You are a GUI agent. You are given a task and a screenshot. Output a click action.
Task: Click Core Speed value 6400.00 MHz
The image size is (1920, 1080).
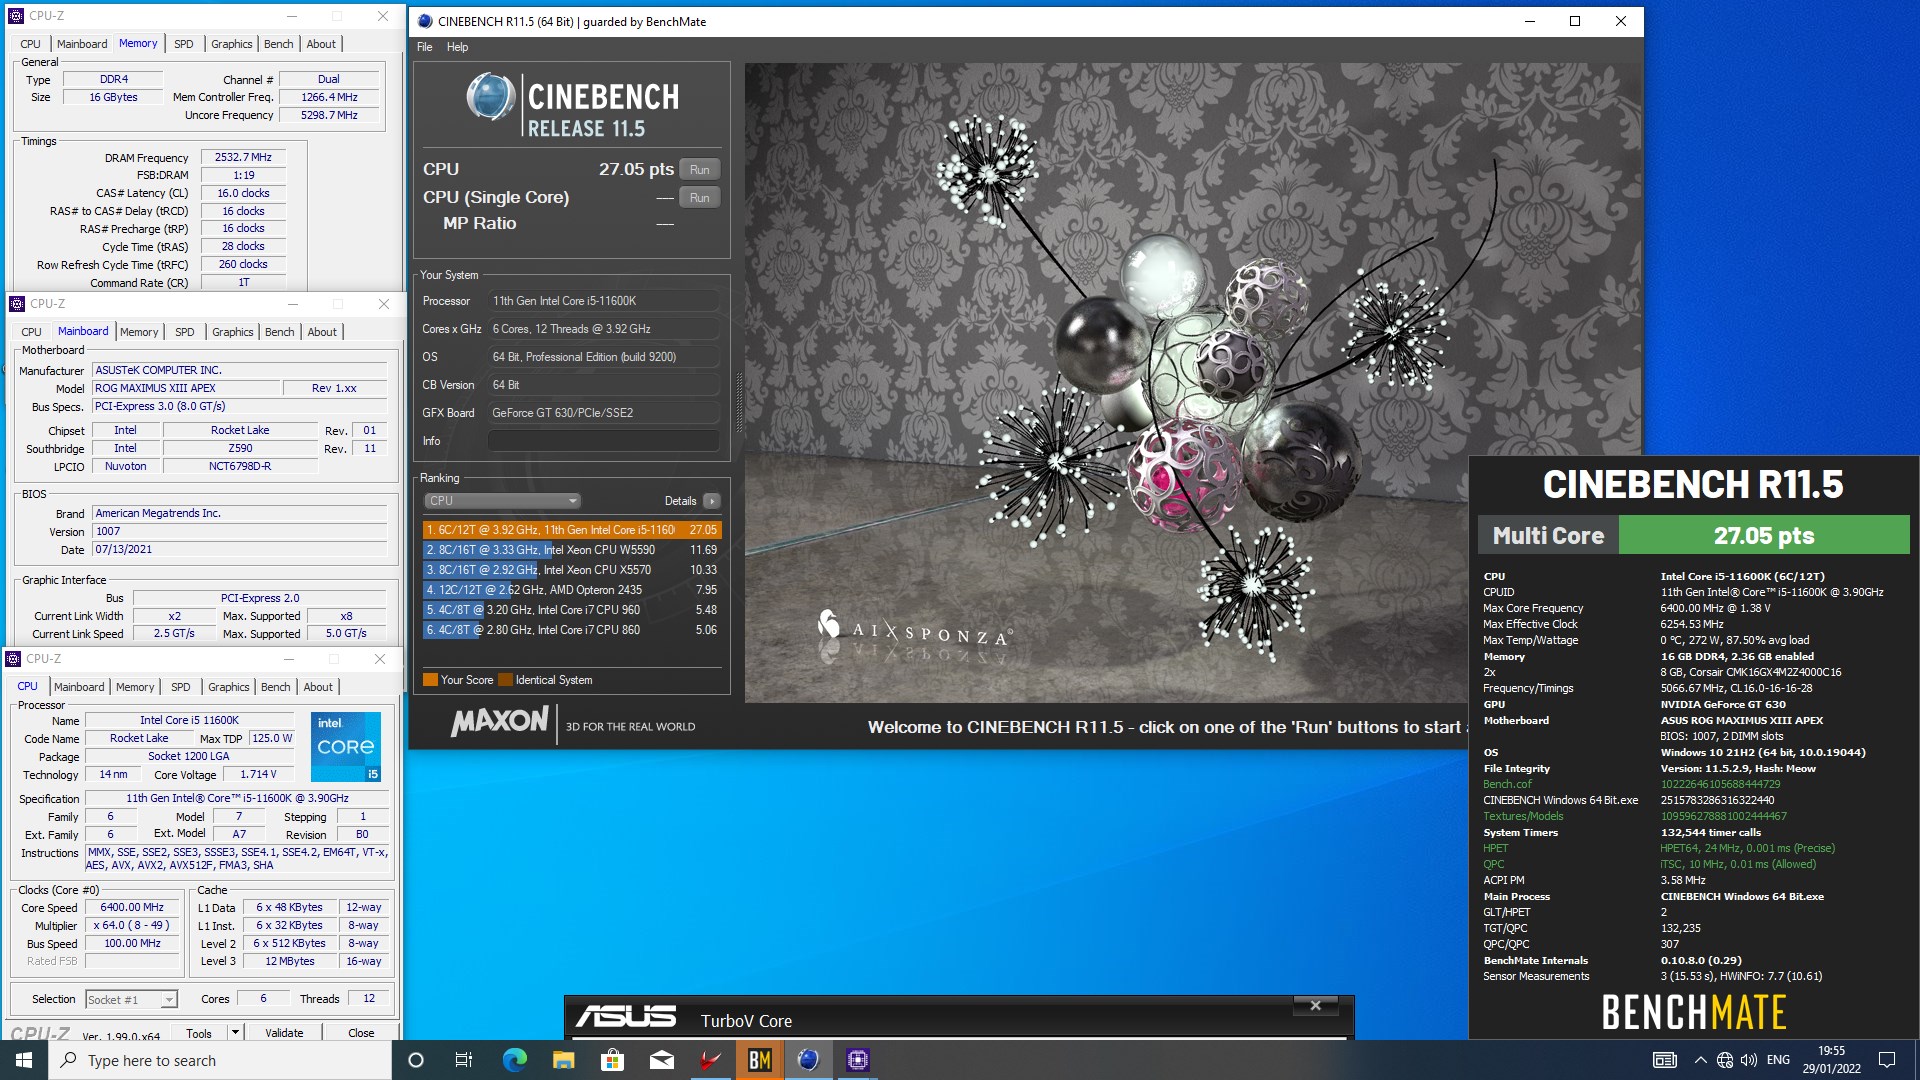click(133, 908)
